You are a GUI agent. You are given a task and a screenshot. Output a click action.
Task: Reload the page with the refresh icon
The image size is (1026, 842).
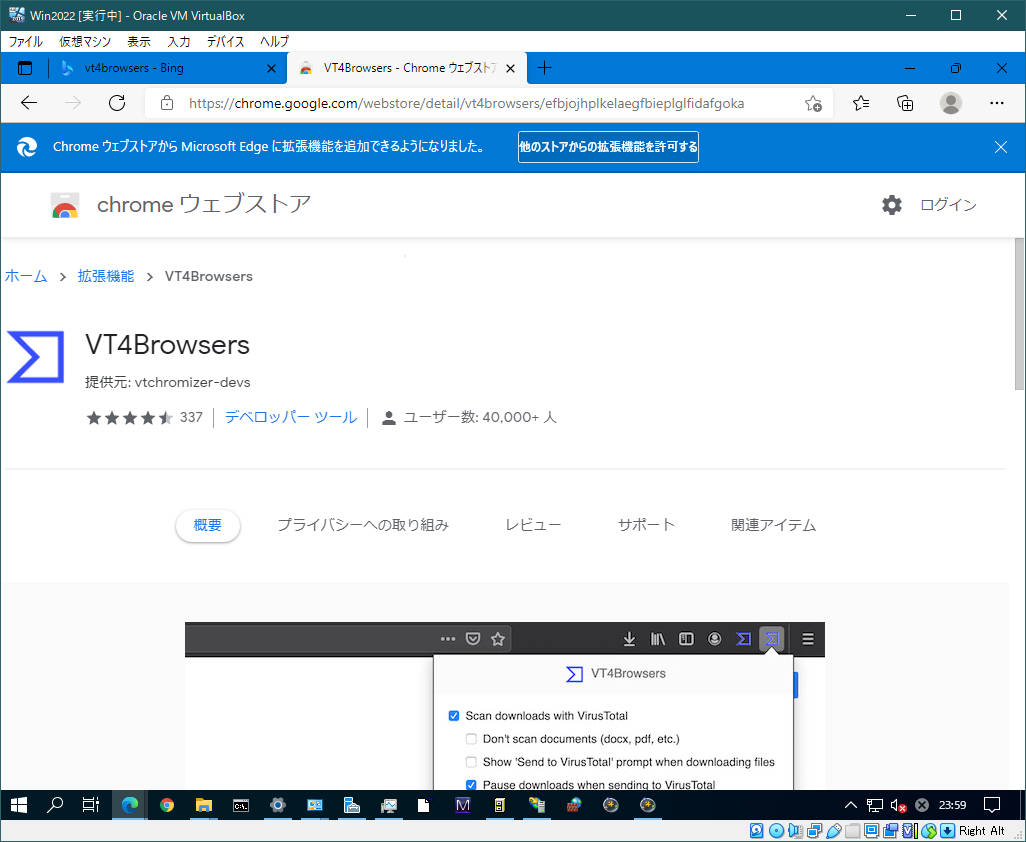click(117, 103)
